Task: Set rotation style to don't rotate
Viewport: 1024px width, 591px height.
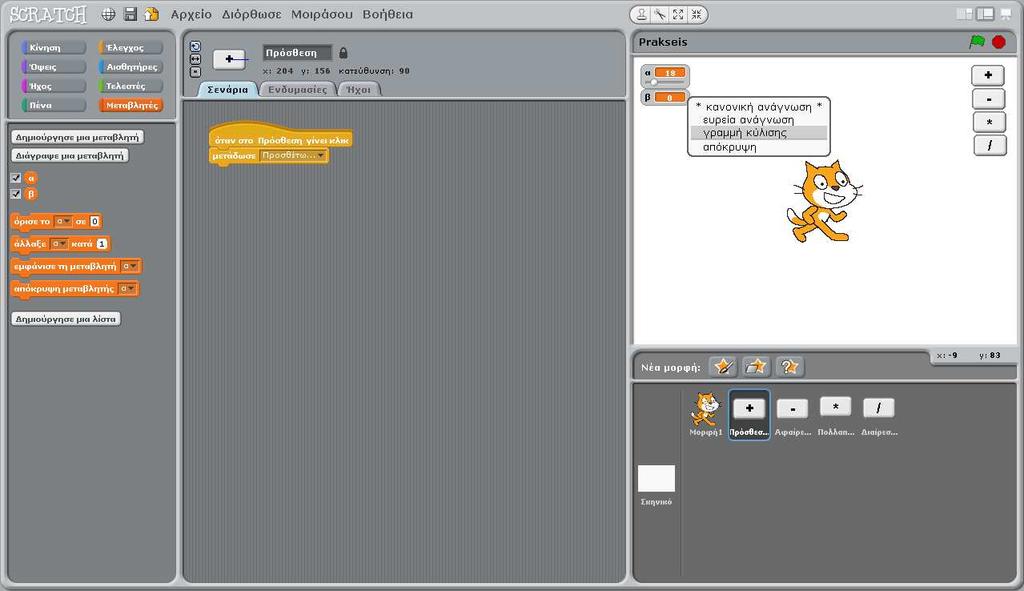Action: point(195,72)
